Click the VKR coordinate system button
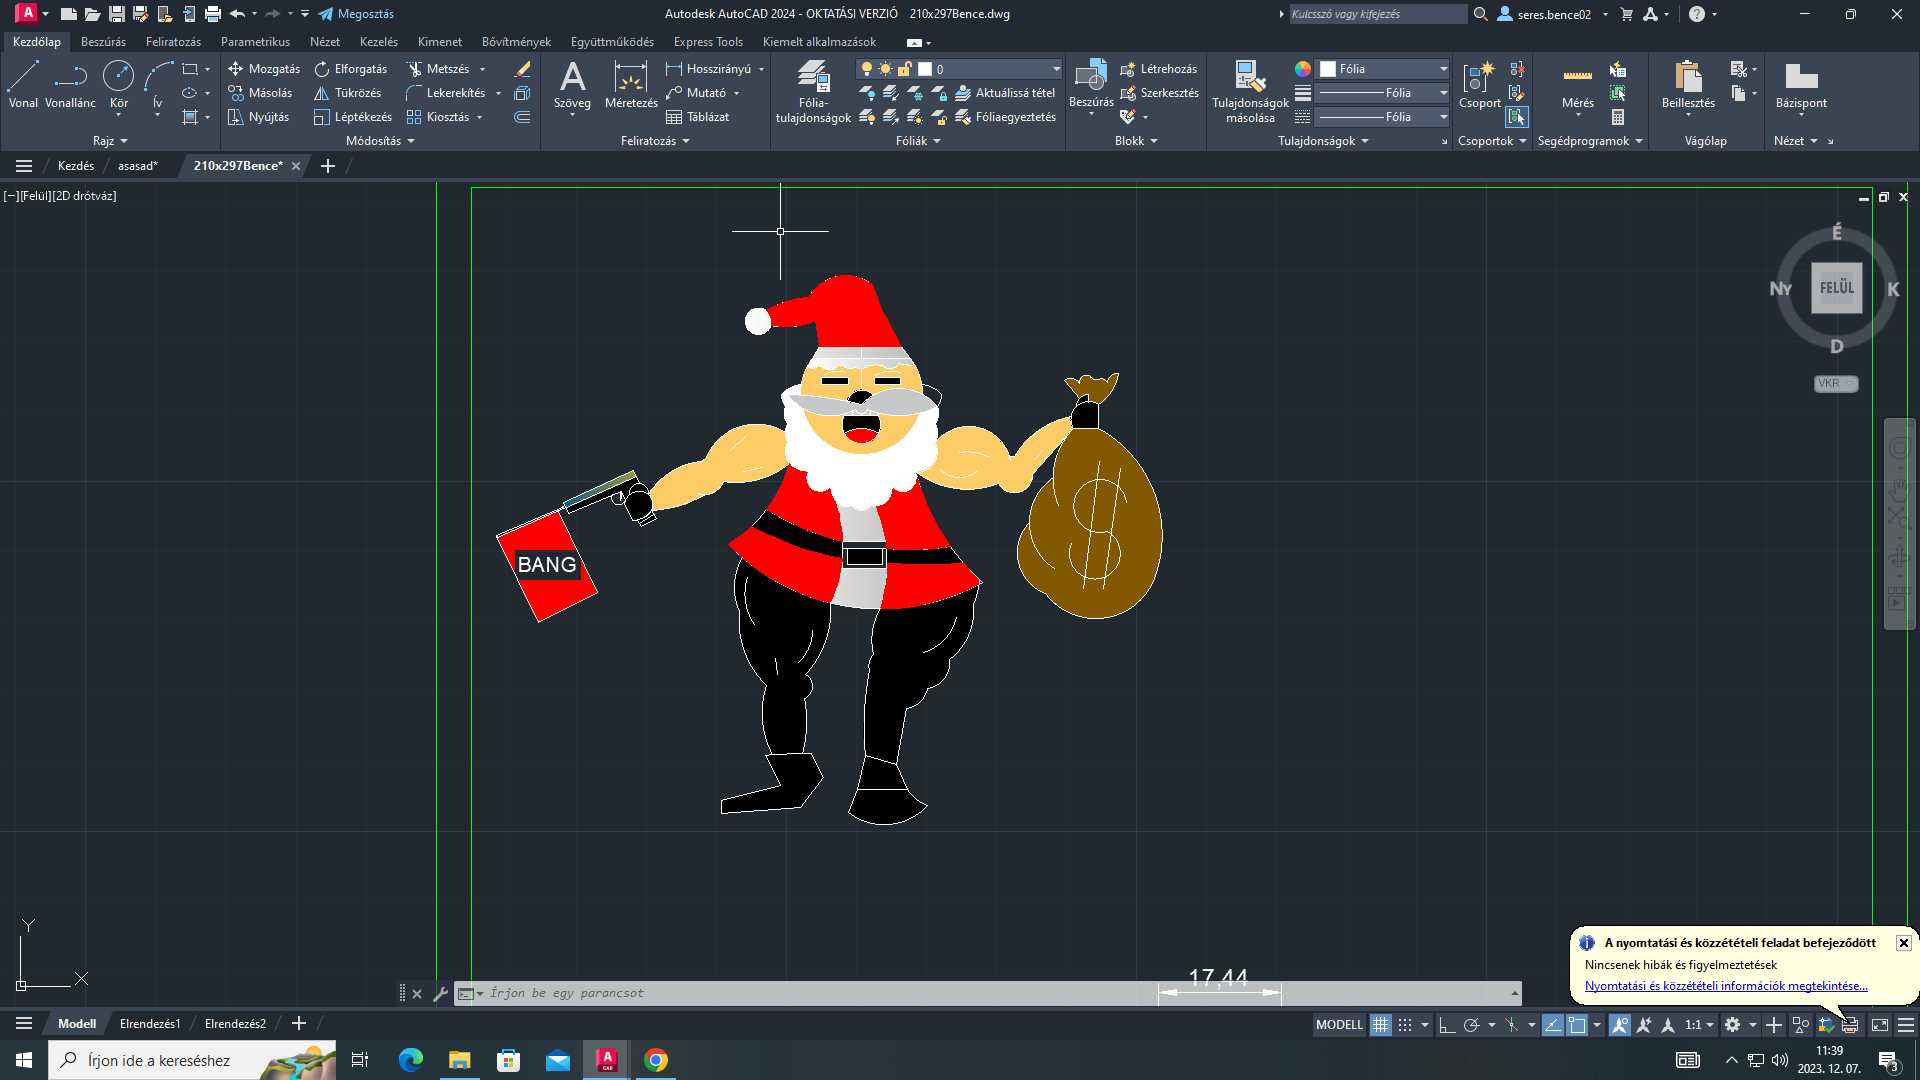This screenshot has width=1920, height=1080. pyautogui.click(x=1835, y=384)
